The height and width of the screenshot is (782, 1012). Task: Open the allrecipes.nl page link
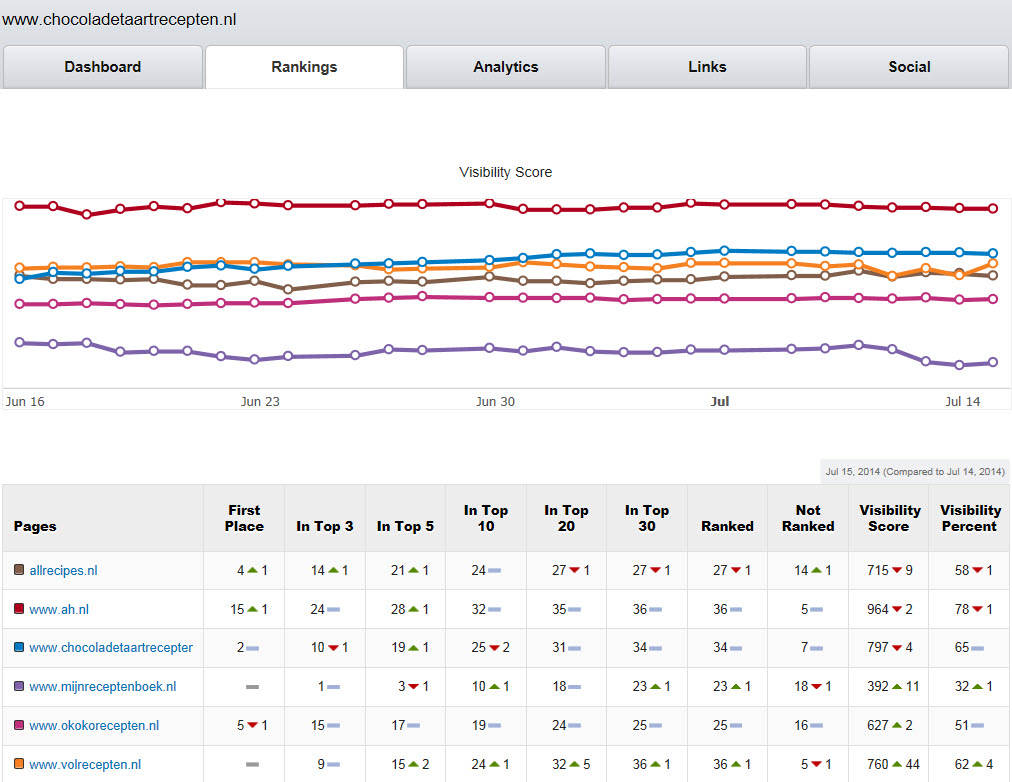click(63, 570)
